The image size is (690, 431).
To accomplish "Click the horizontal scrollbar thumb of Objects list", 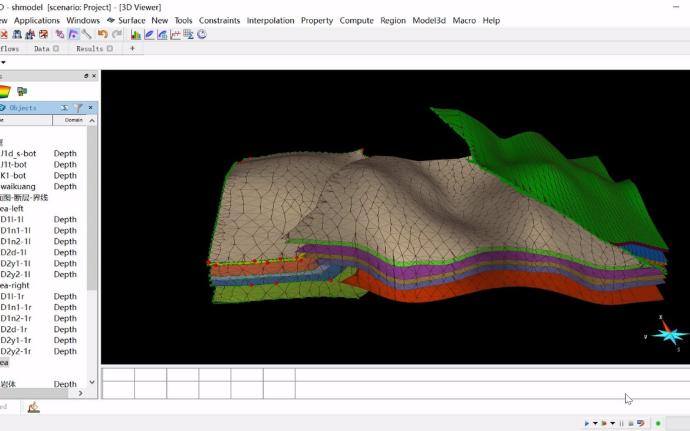I will tap(34, 393).
